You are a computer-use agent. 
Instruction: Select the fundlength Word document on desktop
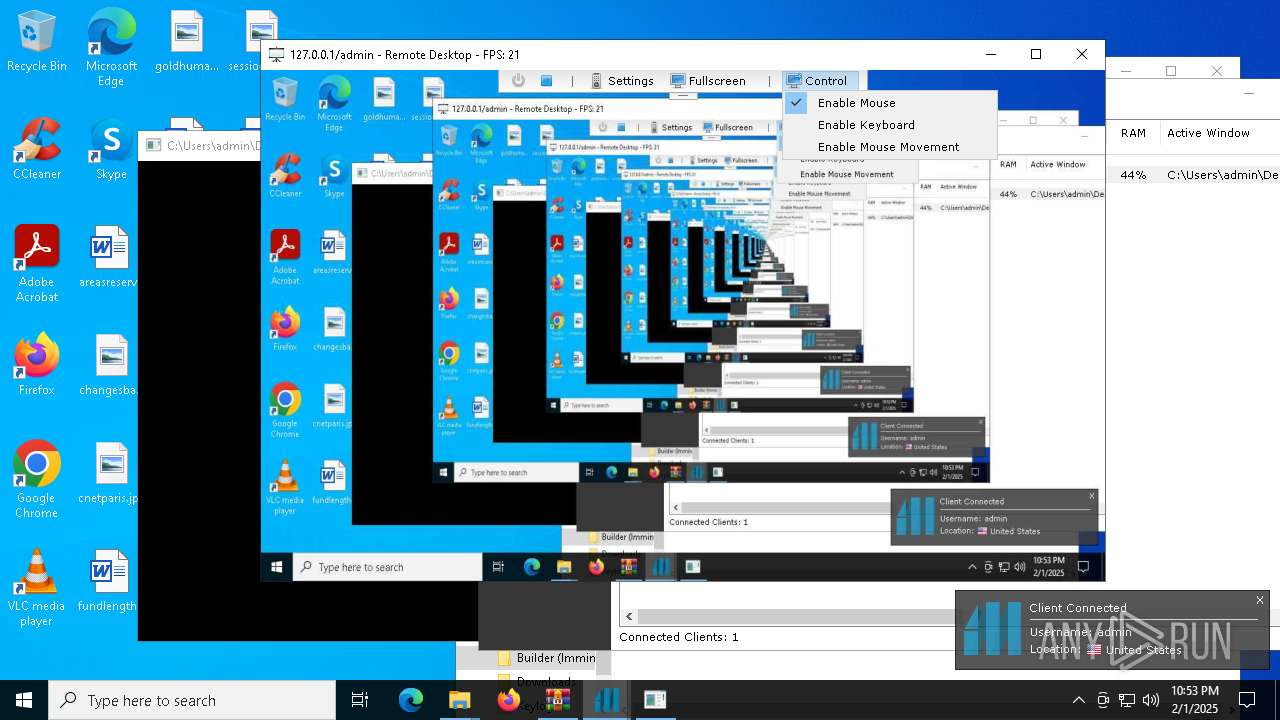click(109, 581)
